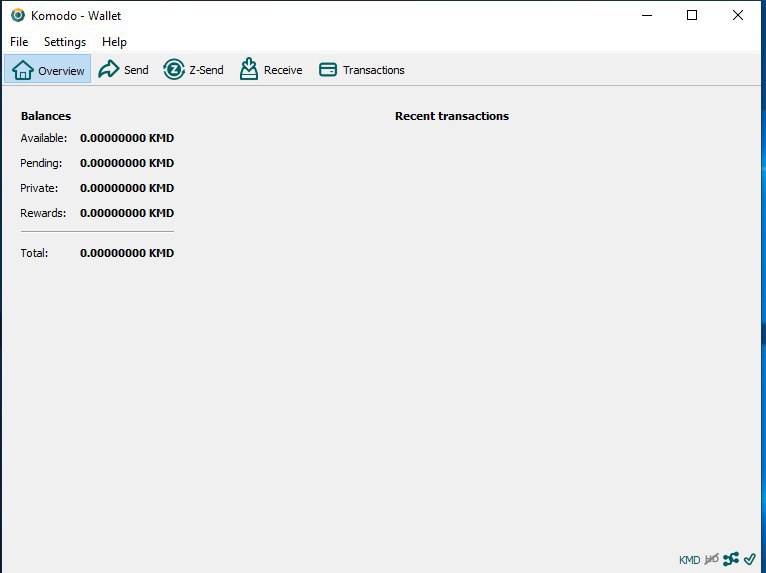Viewport: 766px width, 573px height.
Task: Close the Komodo Wallet window
Action: coord(738,15)
